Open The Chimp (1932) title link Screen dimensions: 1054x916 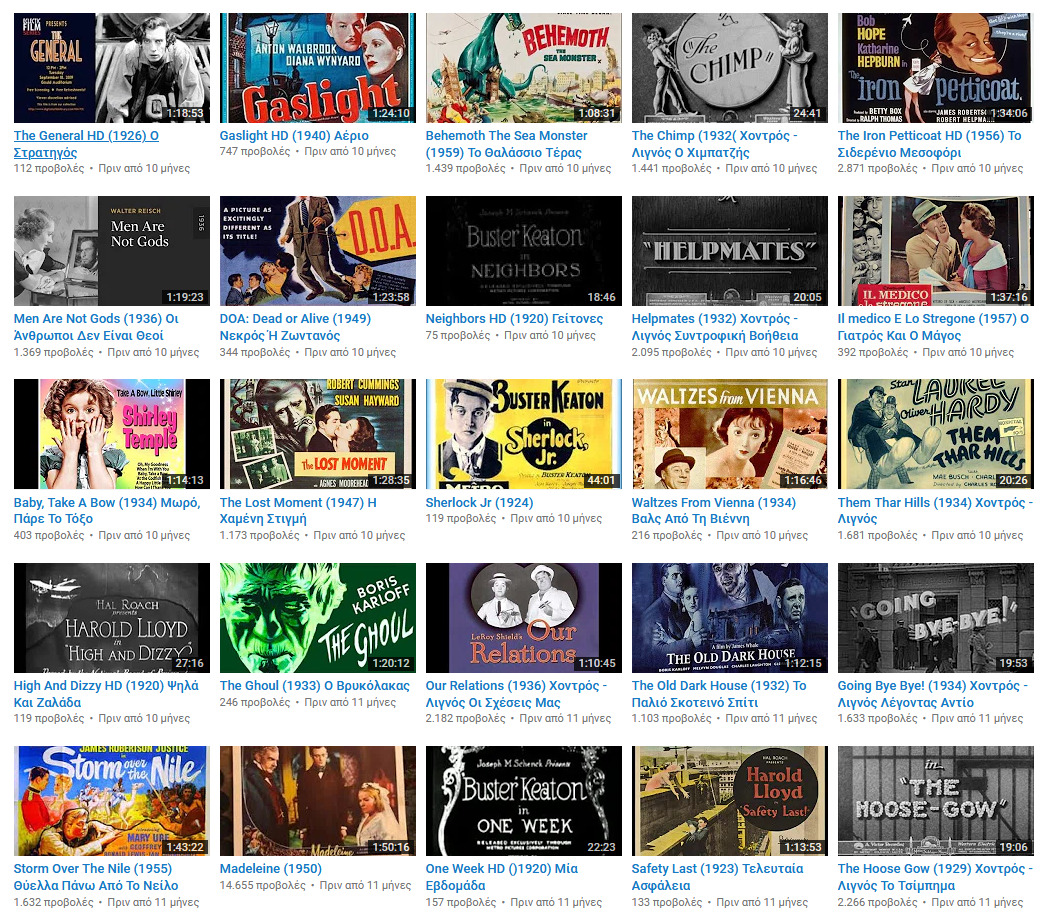[715, 144]
